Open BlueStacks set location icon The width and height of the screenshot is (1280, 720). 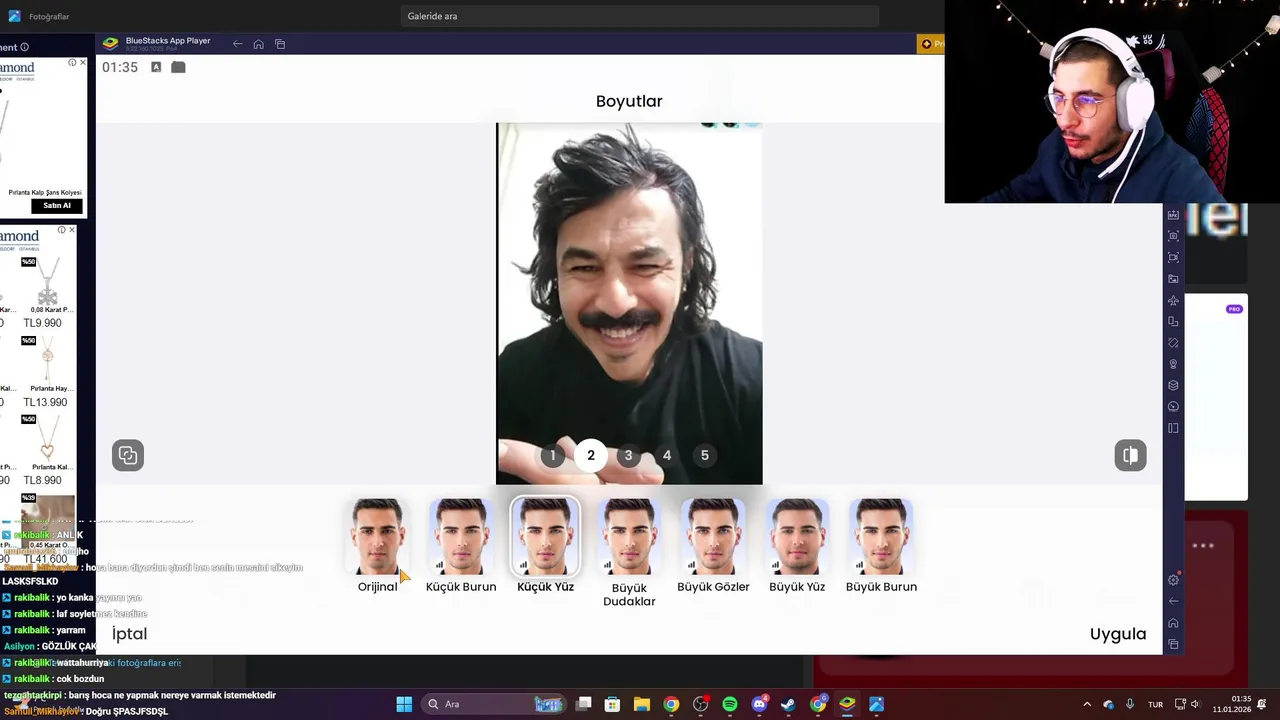1173,364
